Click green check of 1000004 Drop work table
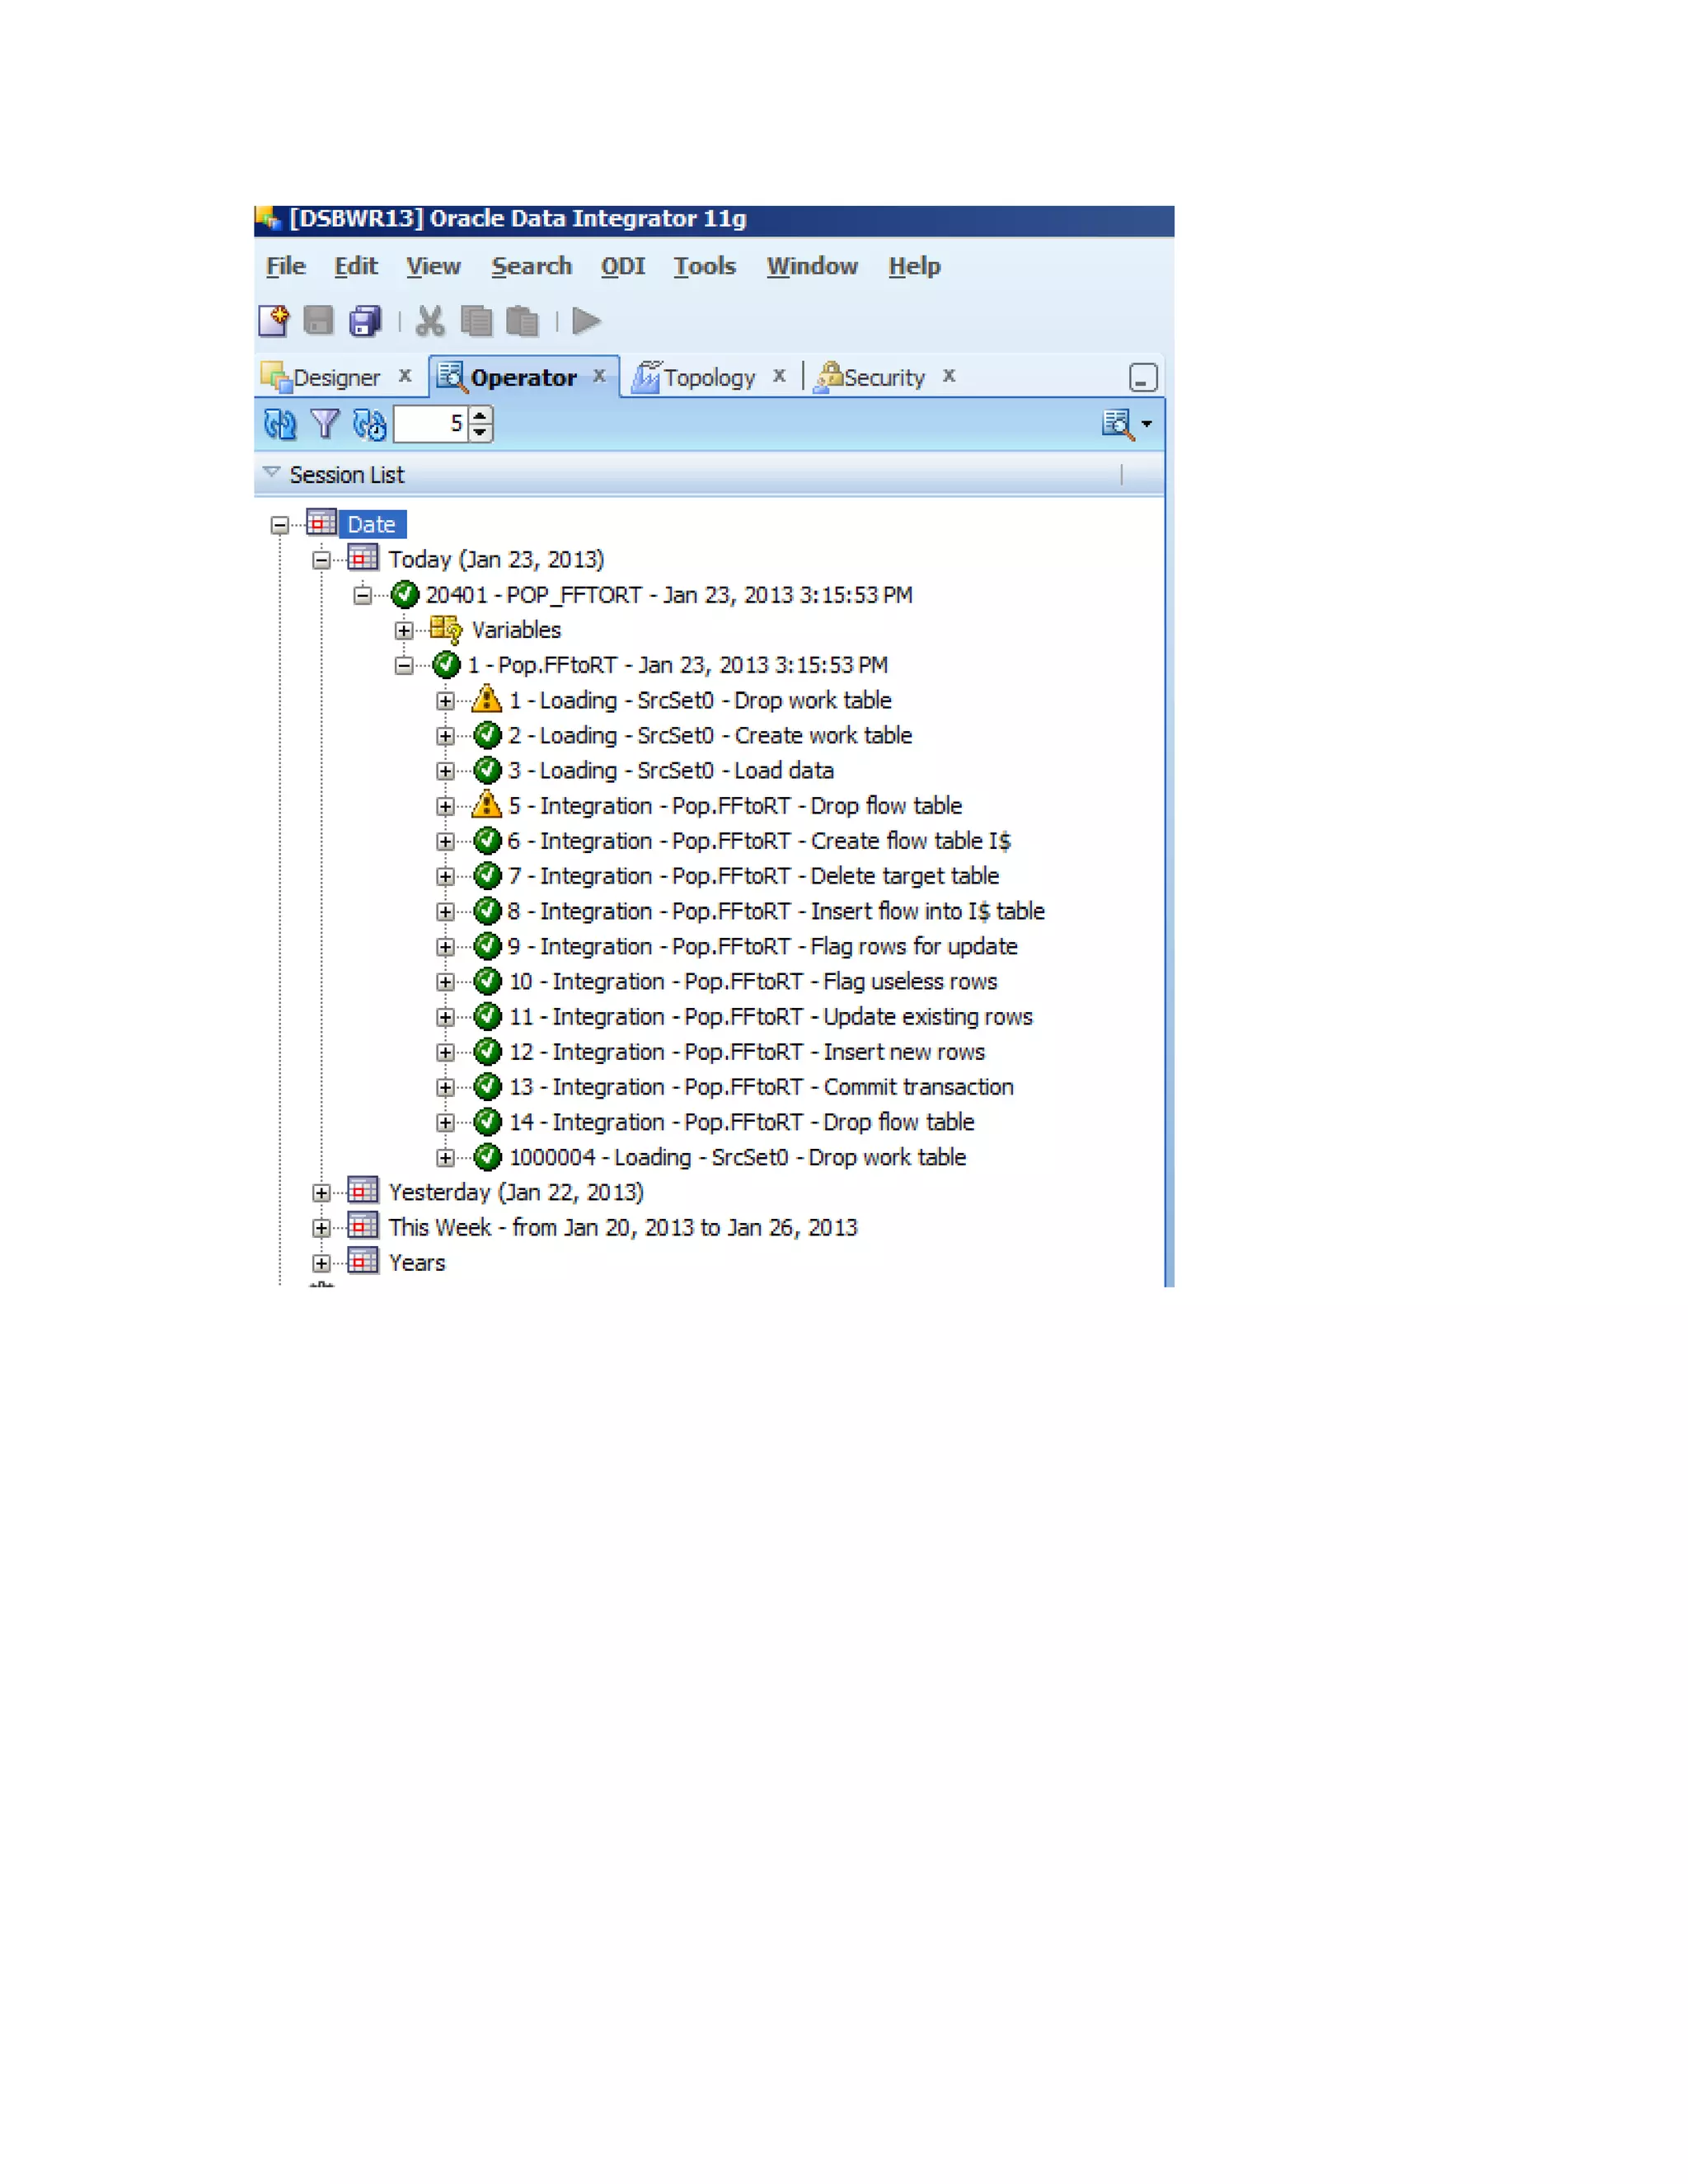Image resolution: width=1688 pixels, height=2184 pixels. 487,1156
